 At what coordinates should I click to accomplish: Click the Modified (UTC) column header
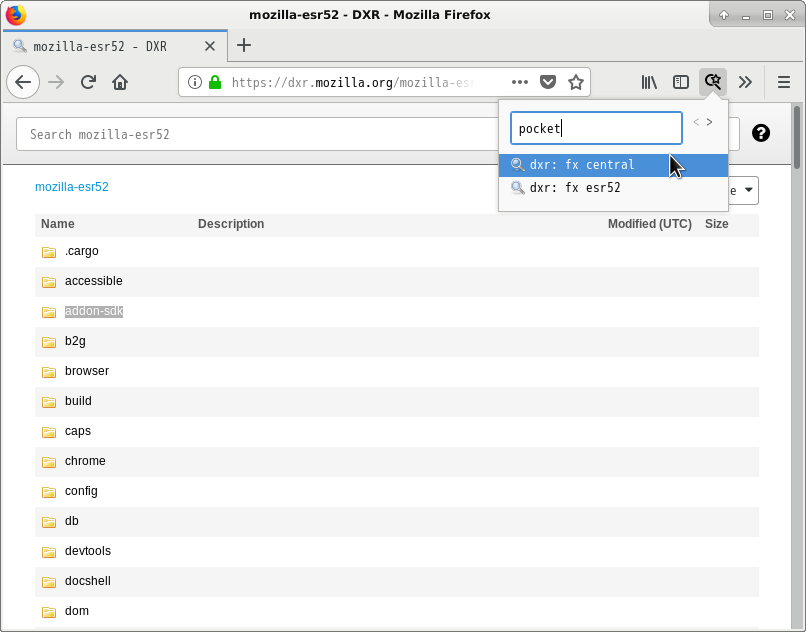[650, 224]
